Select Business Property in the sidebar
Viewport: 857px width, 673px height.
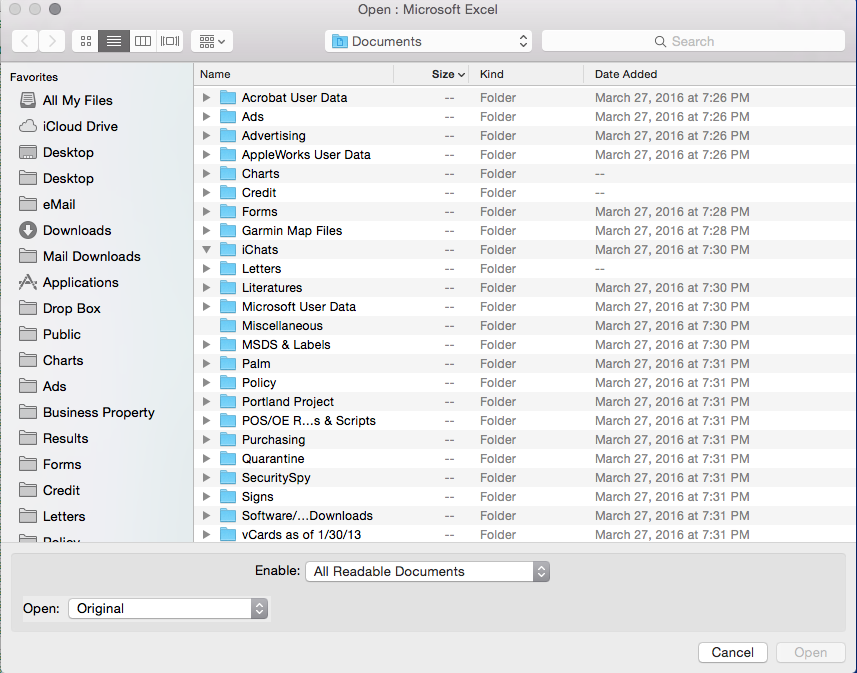pos(98,412)
